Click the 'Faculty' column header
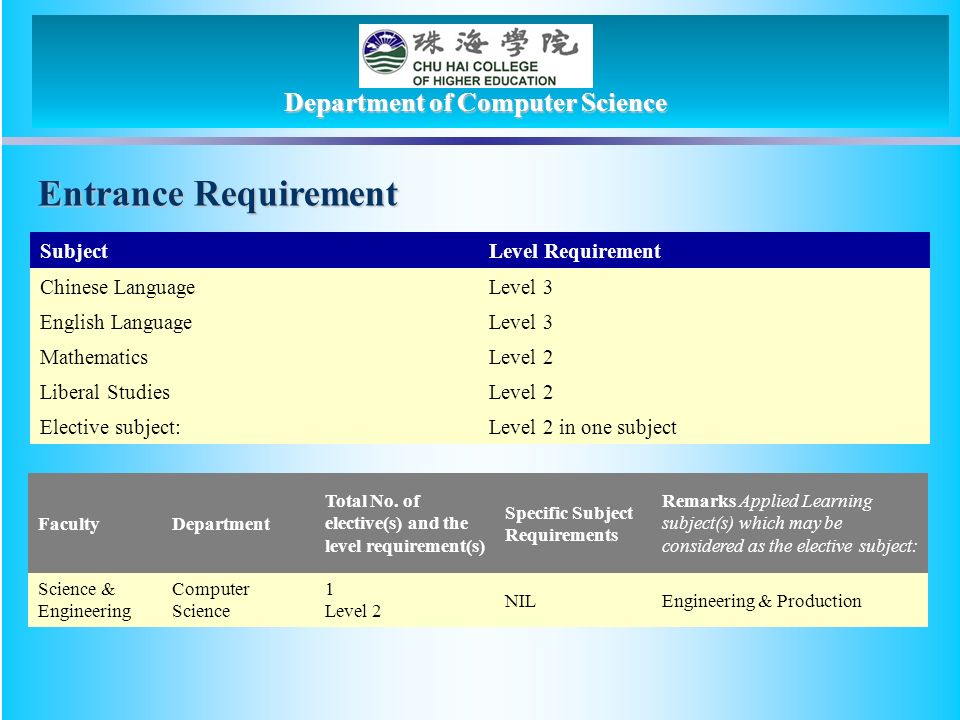Viewport: 960px width, 720px height. pyautogui.click(x=69, y=524)
